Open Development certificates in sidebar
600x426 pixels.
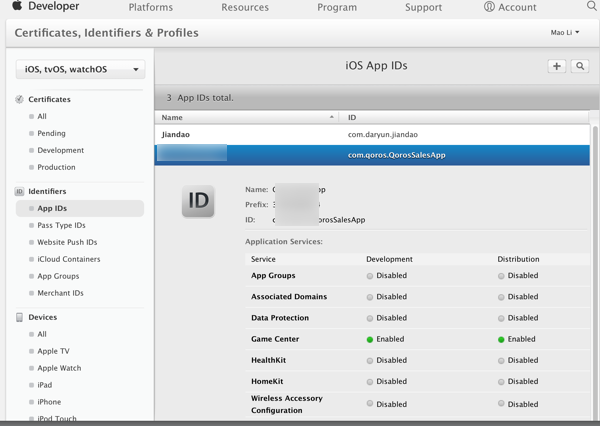[61, 150]
